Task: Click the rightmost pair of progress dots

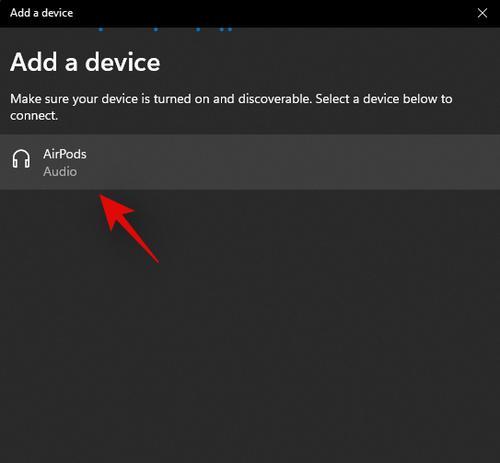Action: click(x=226, y=29)
